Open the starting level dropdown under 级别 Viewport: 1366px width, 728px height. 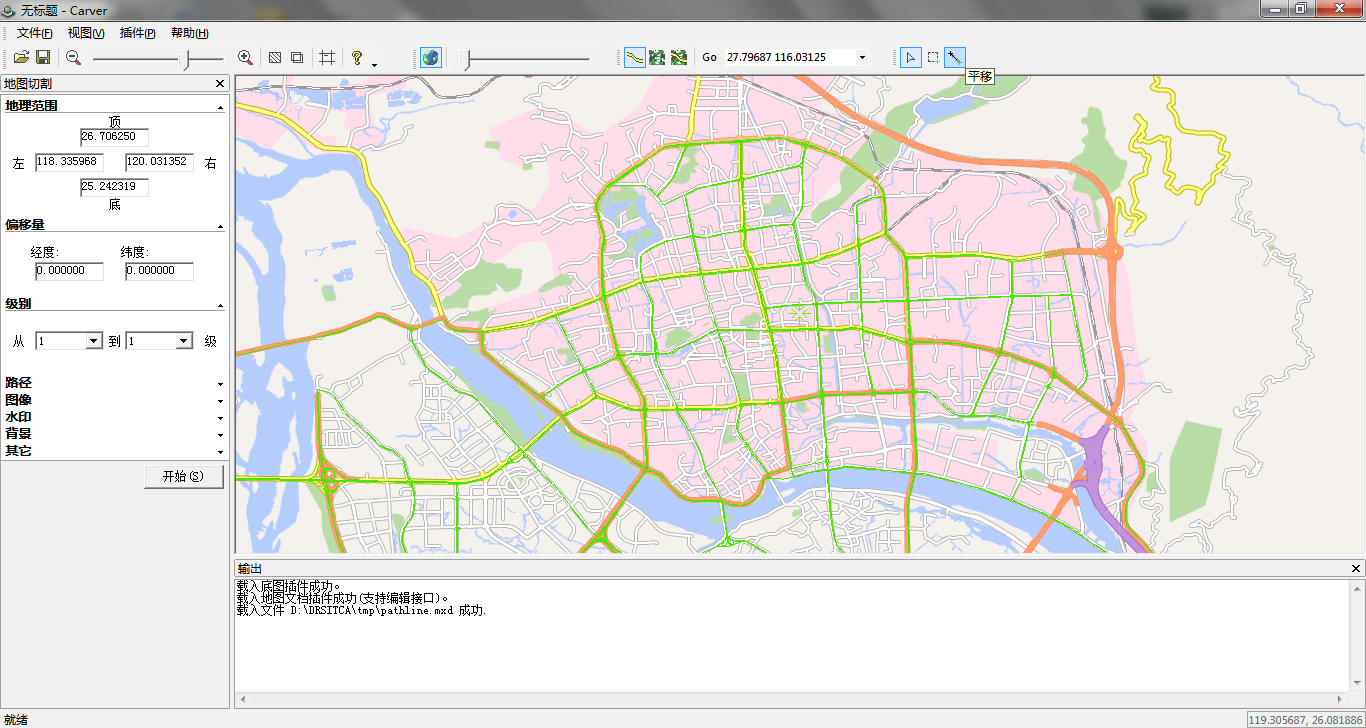(94, 340)
